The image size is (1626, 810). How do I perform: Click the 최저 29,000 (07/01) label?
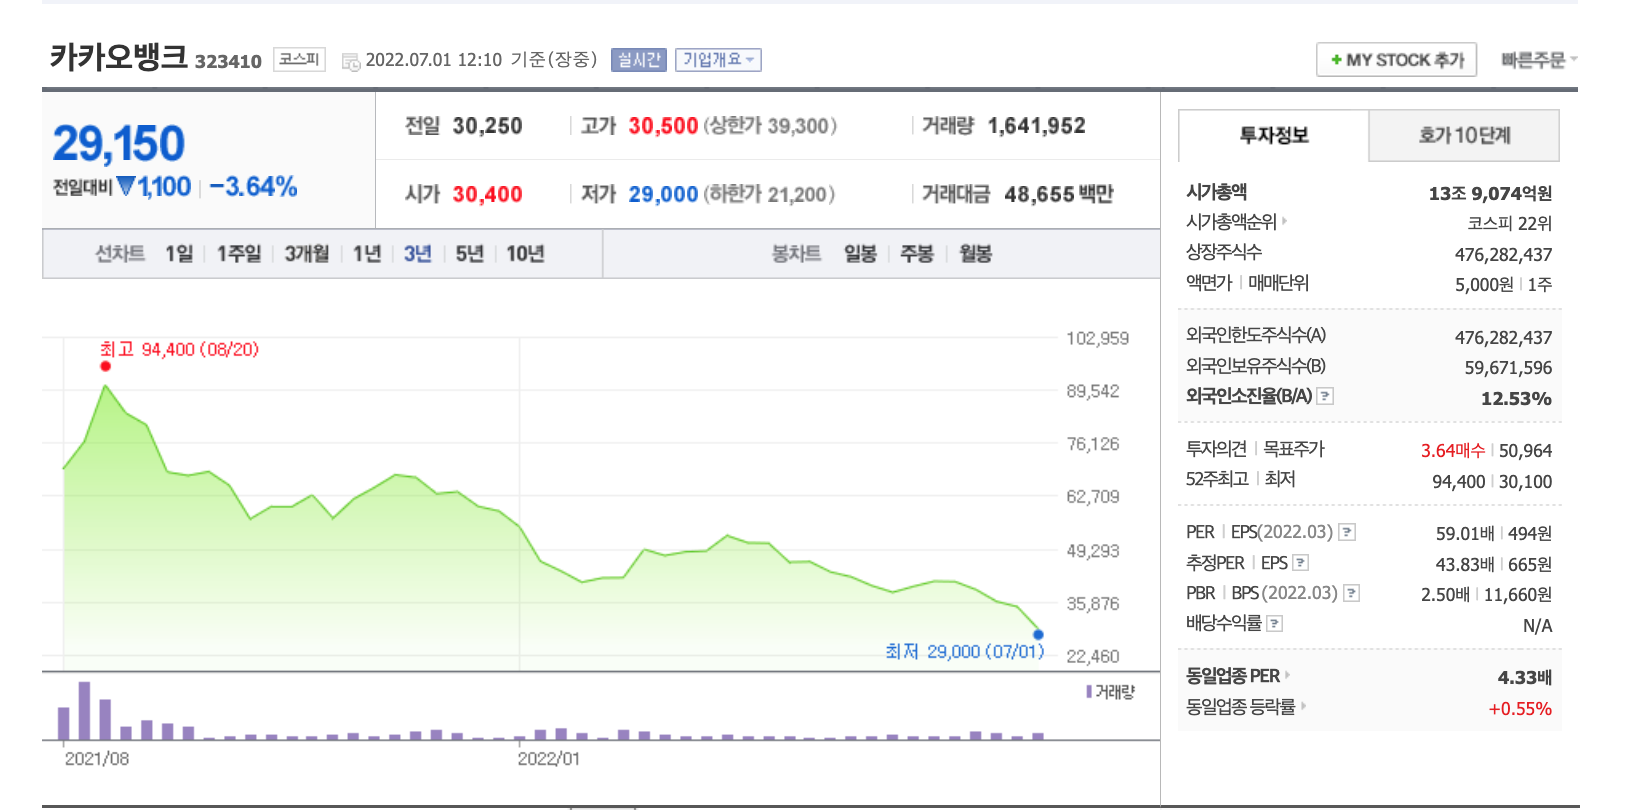(x=965, y=651)
